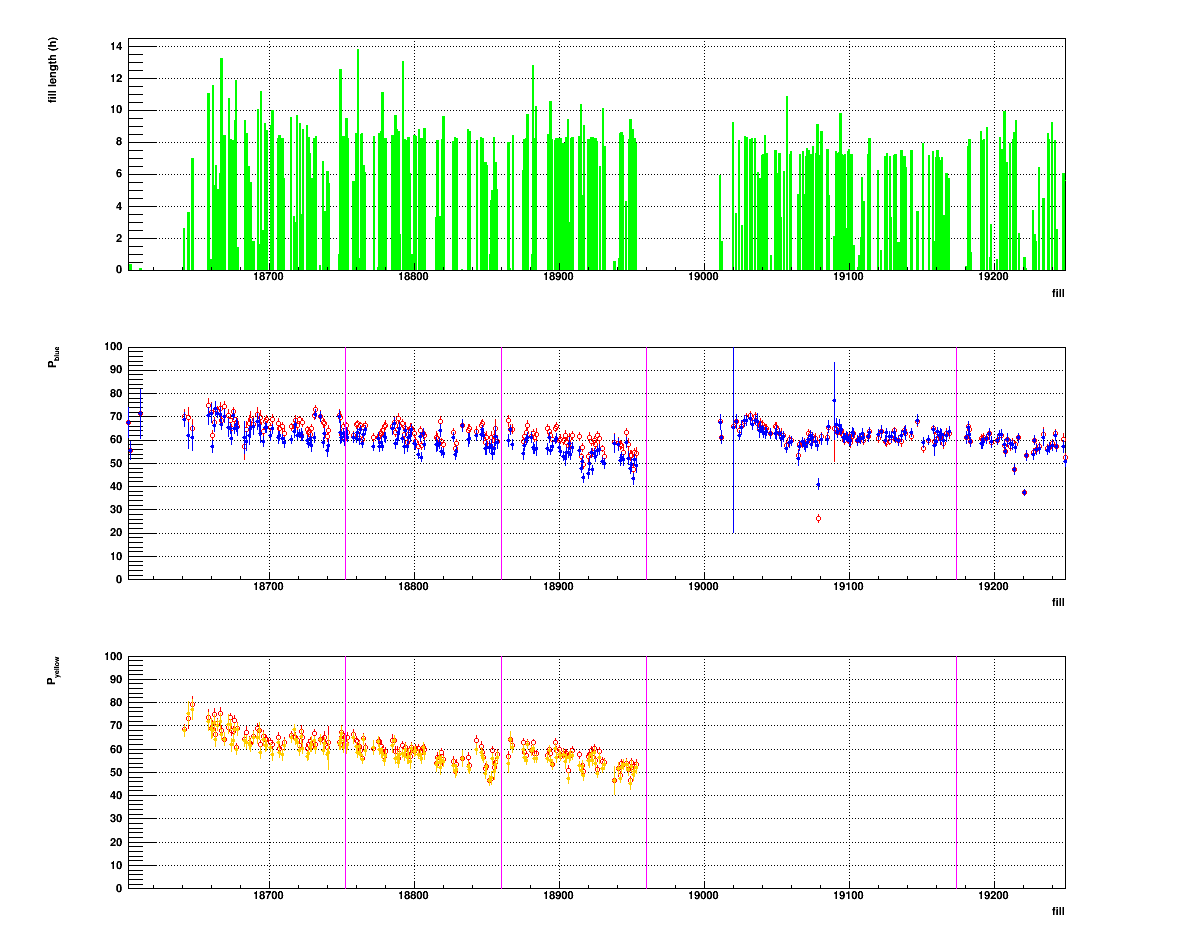Click the highest P_yellow point near 80
This screenshot has height=928, width=1196.
click(x=192, y=703)
